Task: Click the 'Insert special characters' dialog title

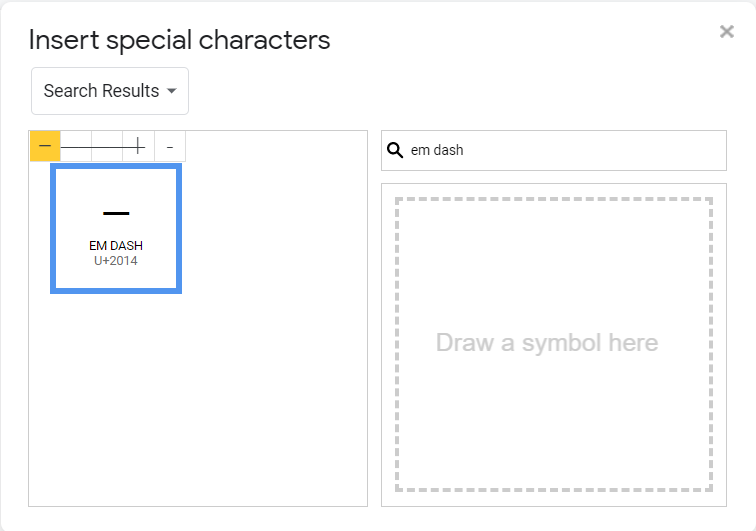Action: [179, 40]
